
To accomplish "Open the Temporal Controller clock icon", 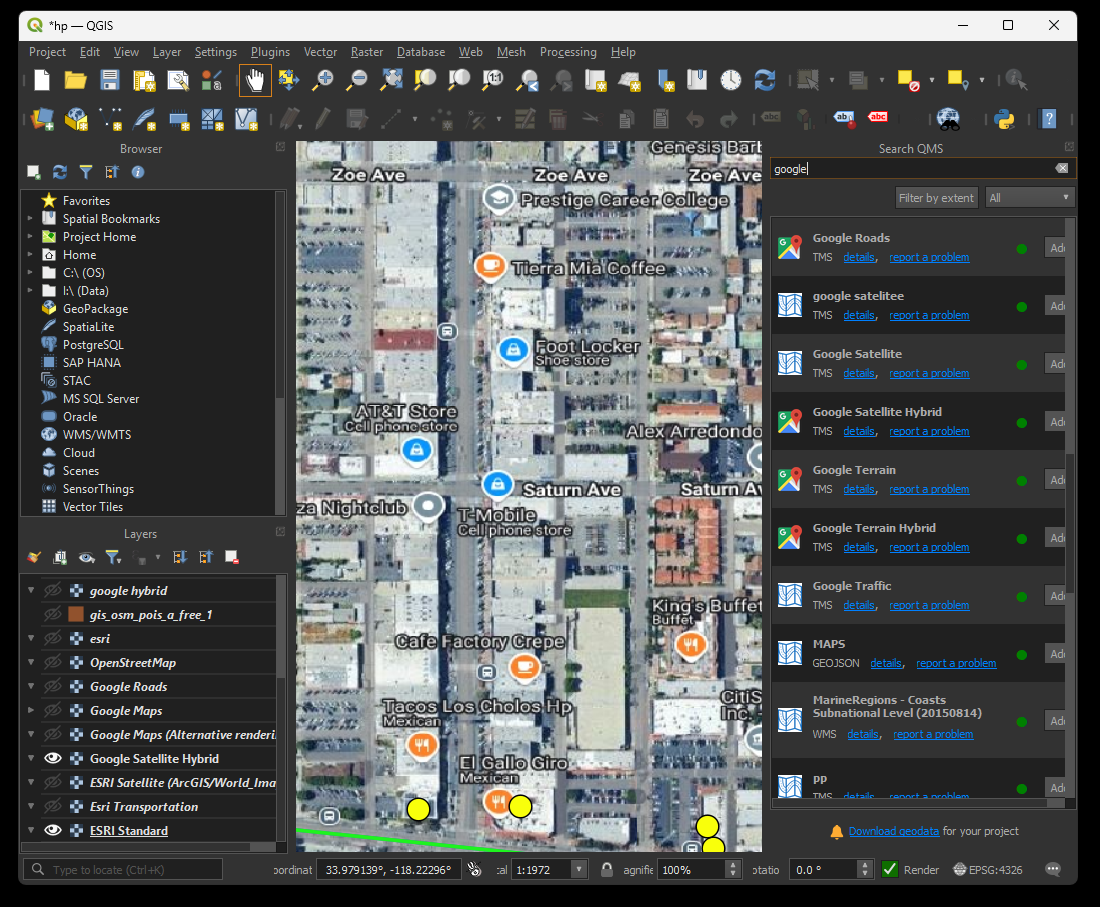I will (x=731, y=80).
